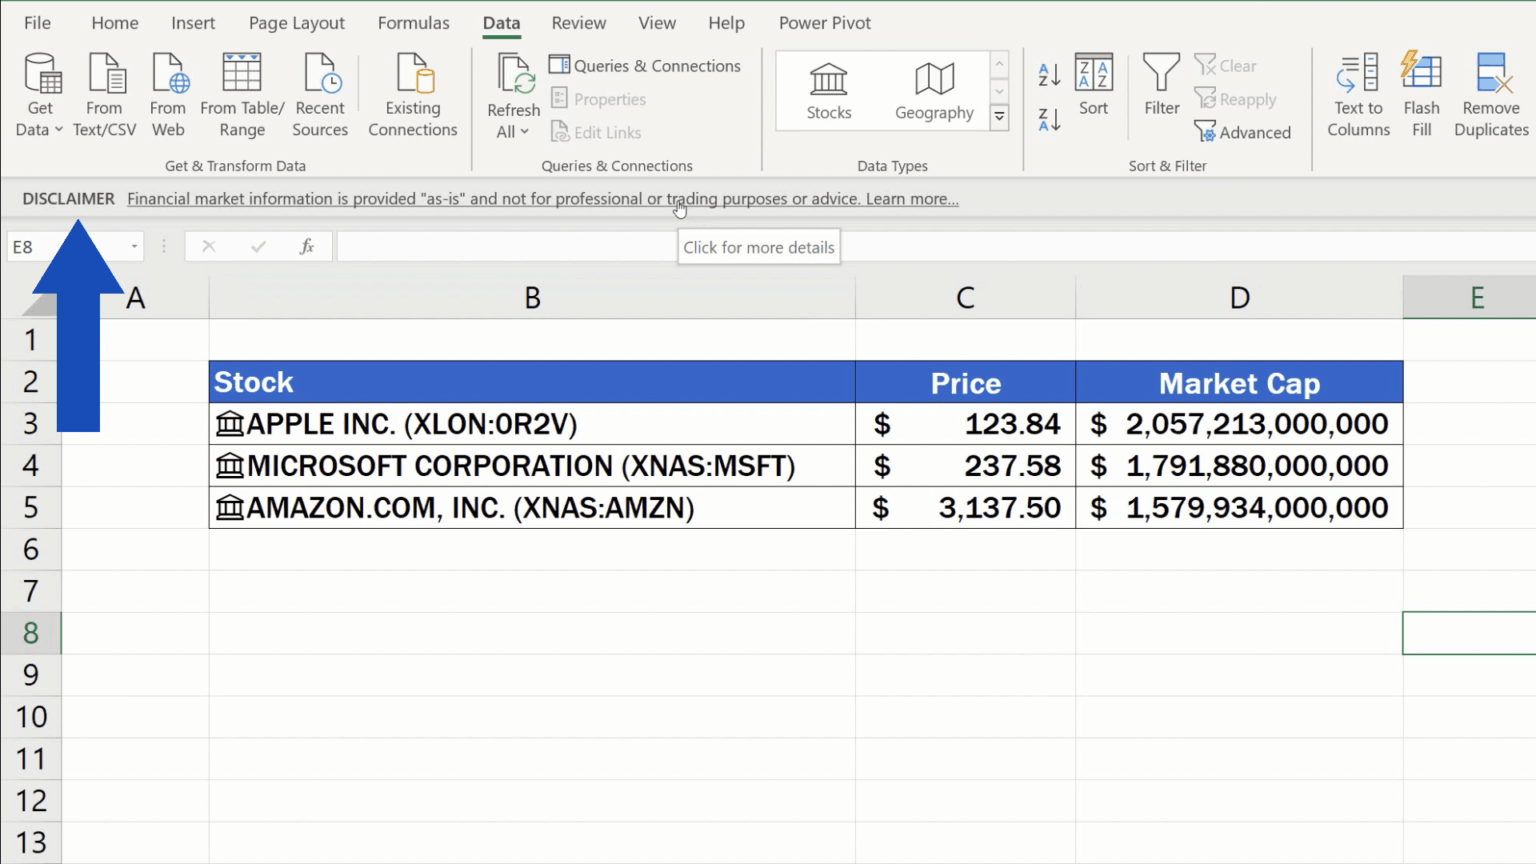Open Queries & Connections pane
1536x864 pixels.
645,65
